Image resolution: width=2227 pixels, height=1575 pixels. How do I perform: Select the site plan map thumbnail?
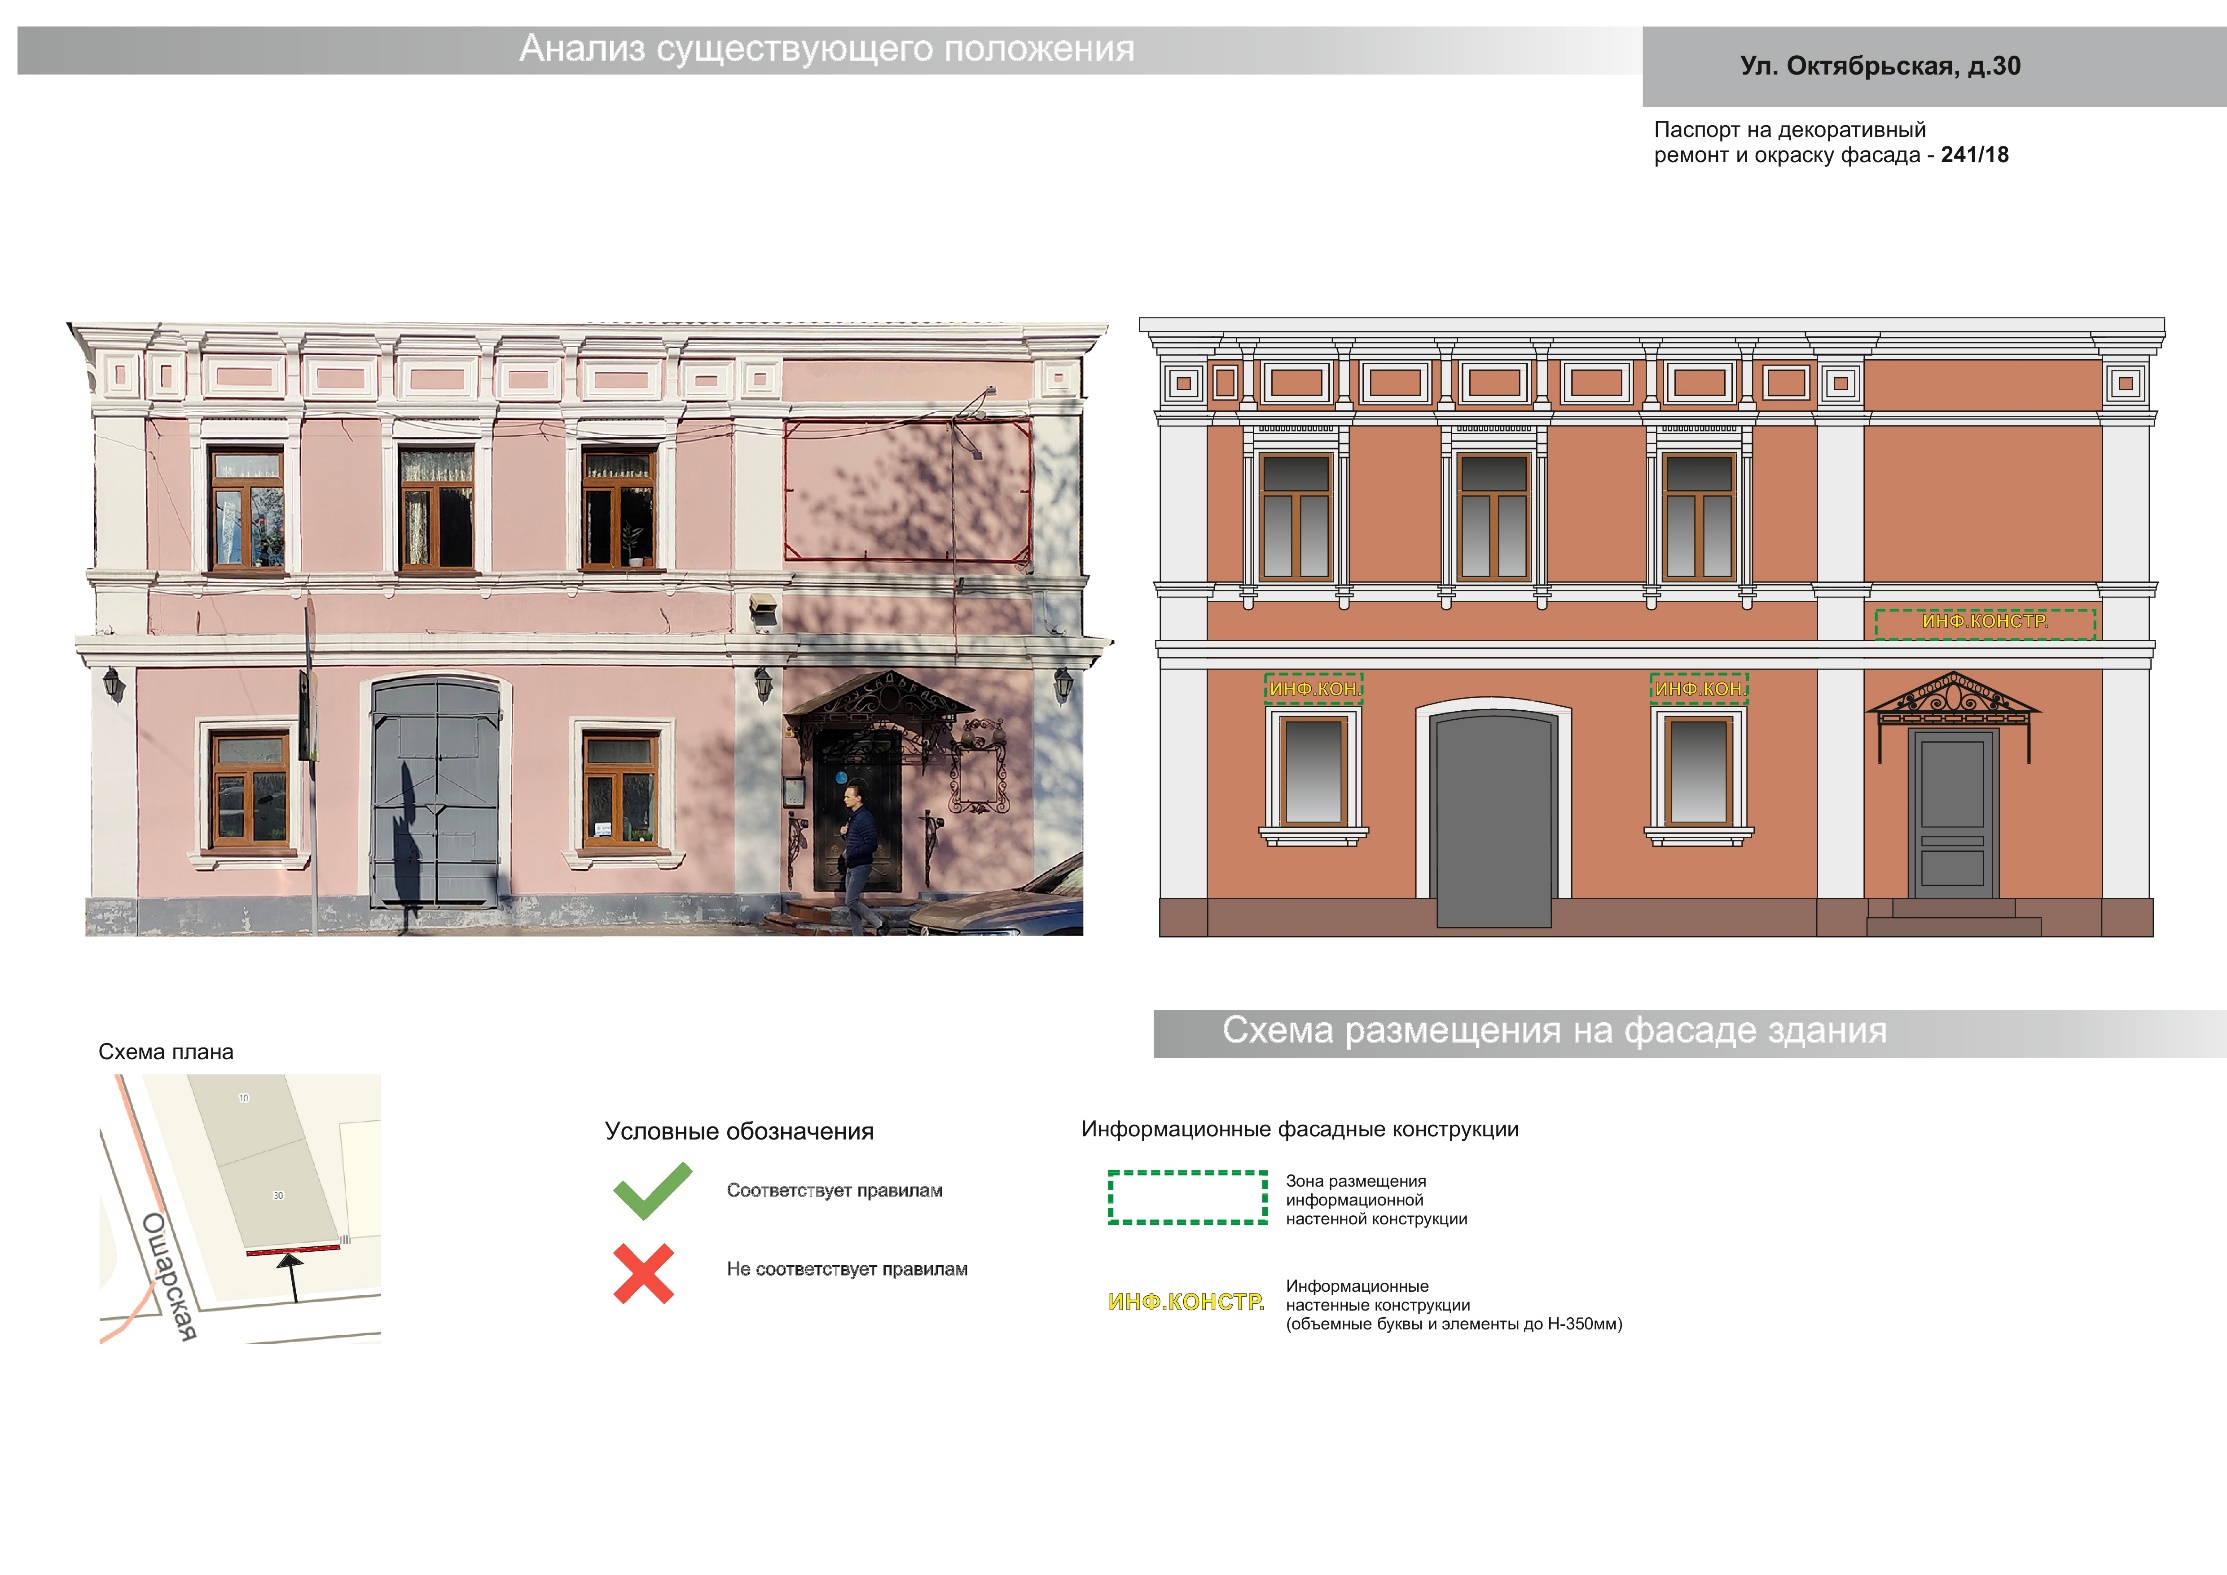240,1208
